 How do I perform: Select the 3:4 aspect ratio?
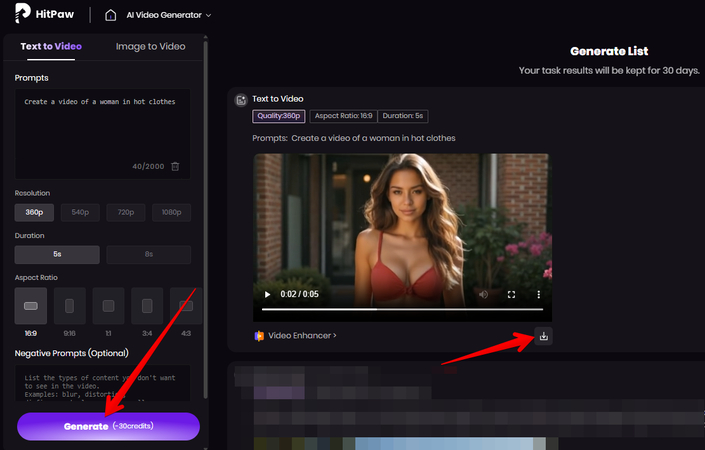[147, 306]
